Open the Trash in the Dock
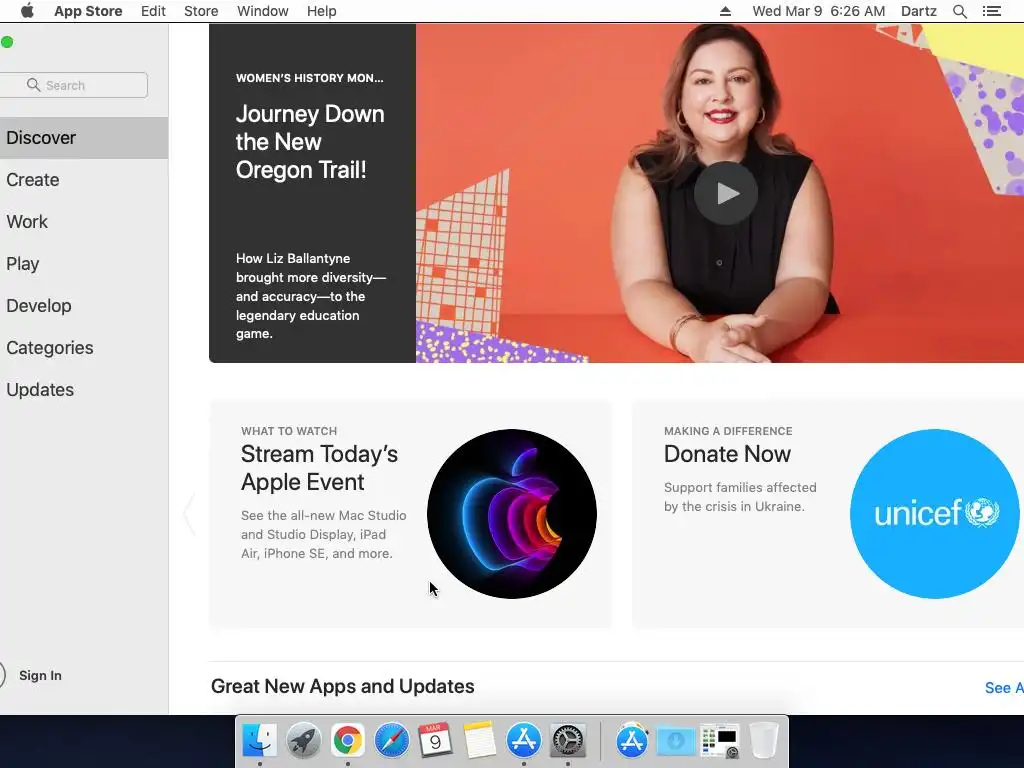The width and height of the screenshot is (1024, 768). (x=763, y=741)
